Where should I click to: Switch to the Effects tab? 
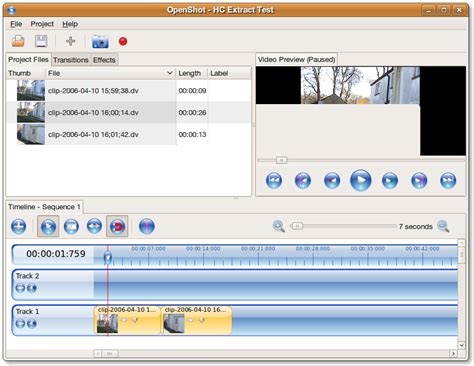(x=104, y=60)
